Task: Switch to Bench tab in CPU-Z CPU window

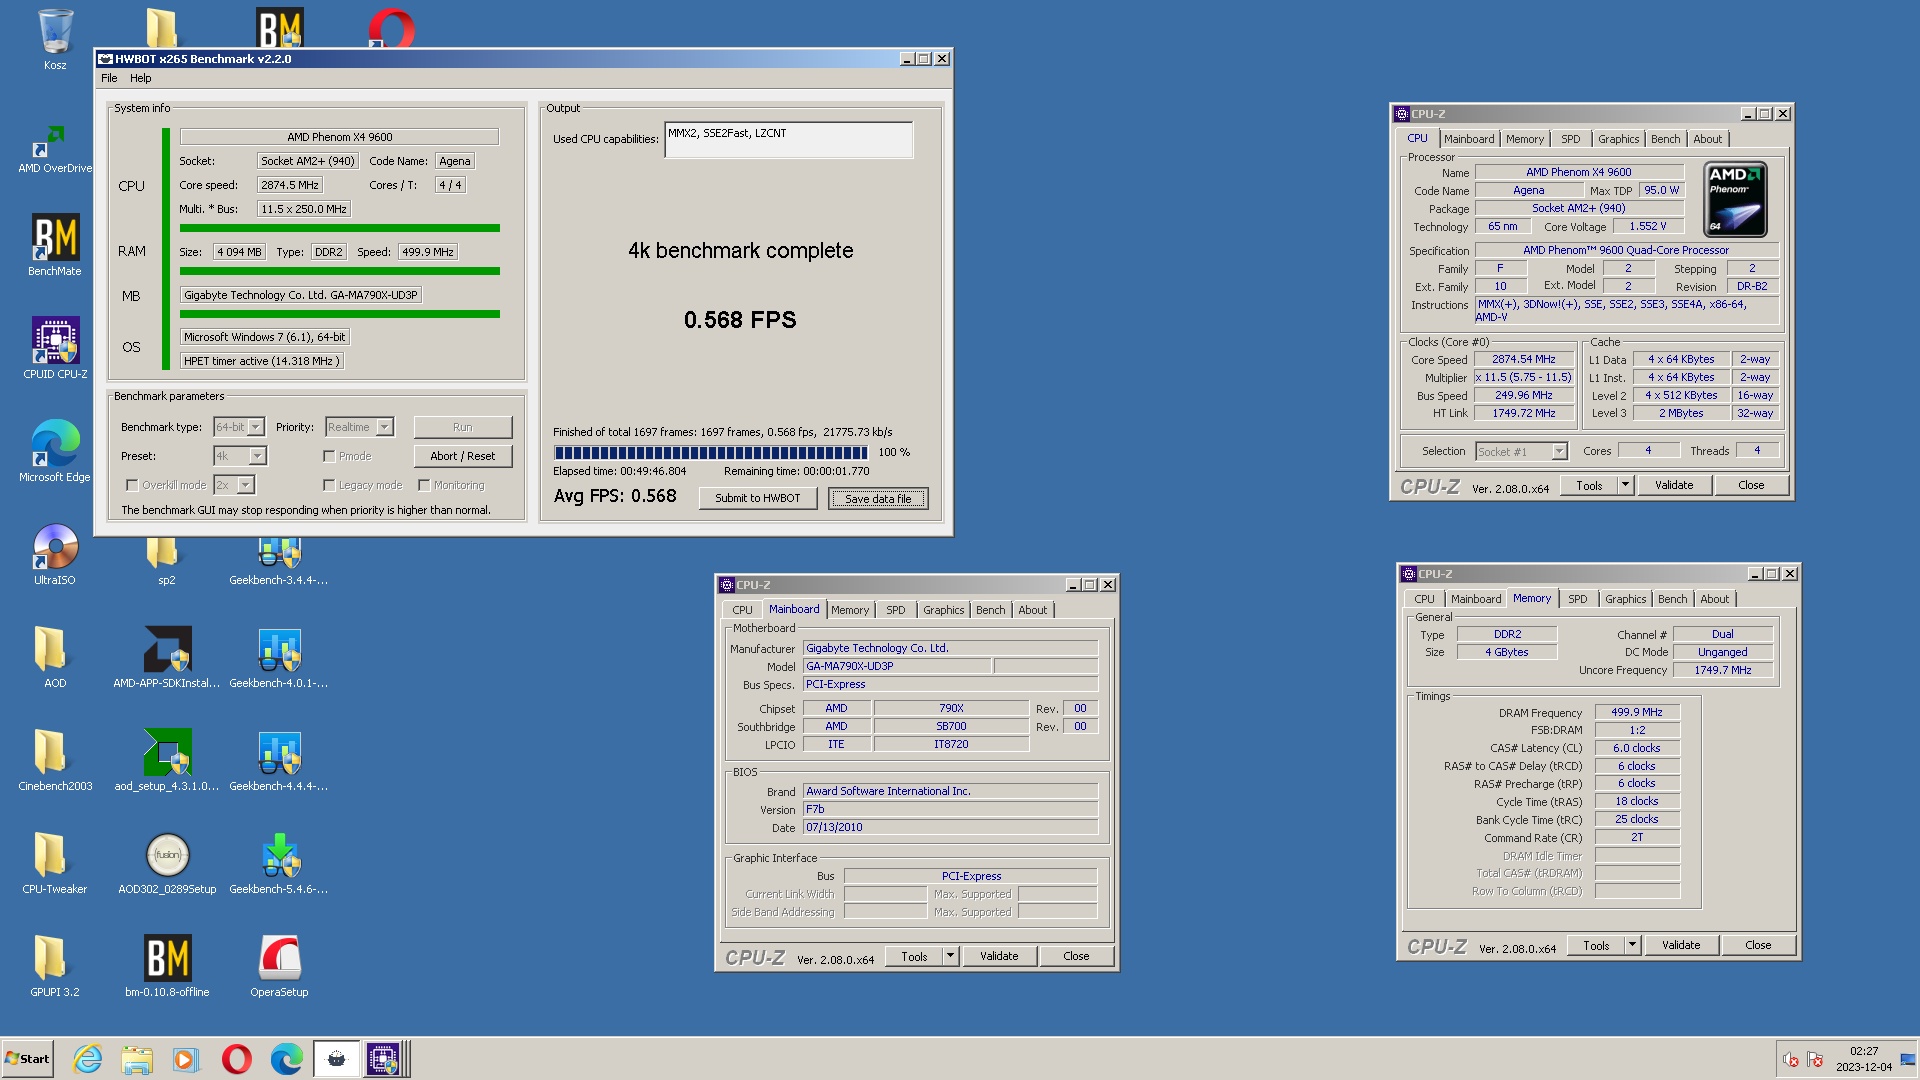Action: (x=1665, y=139)
